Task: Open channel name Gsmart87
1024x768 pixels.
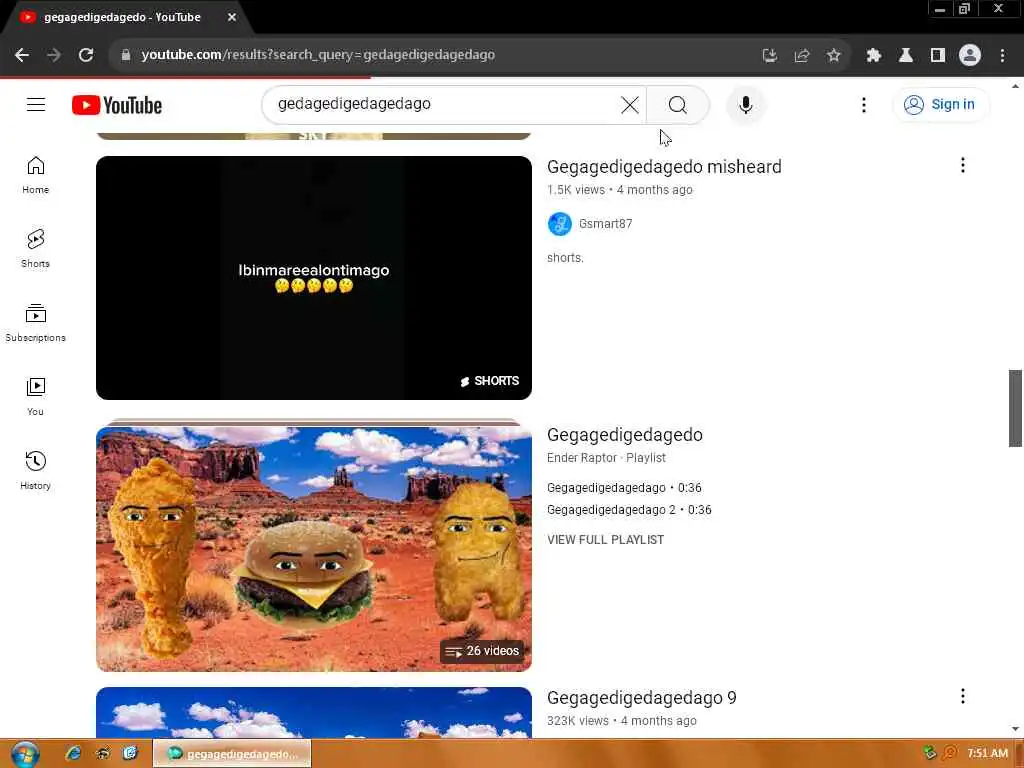Action: [605, 224]
